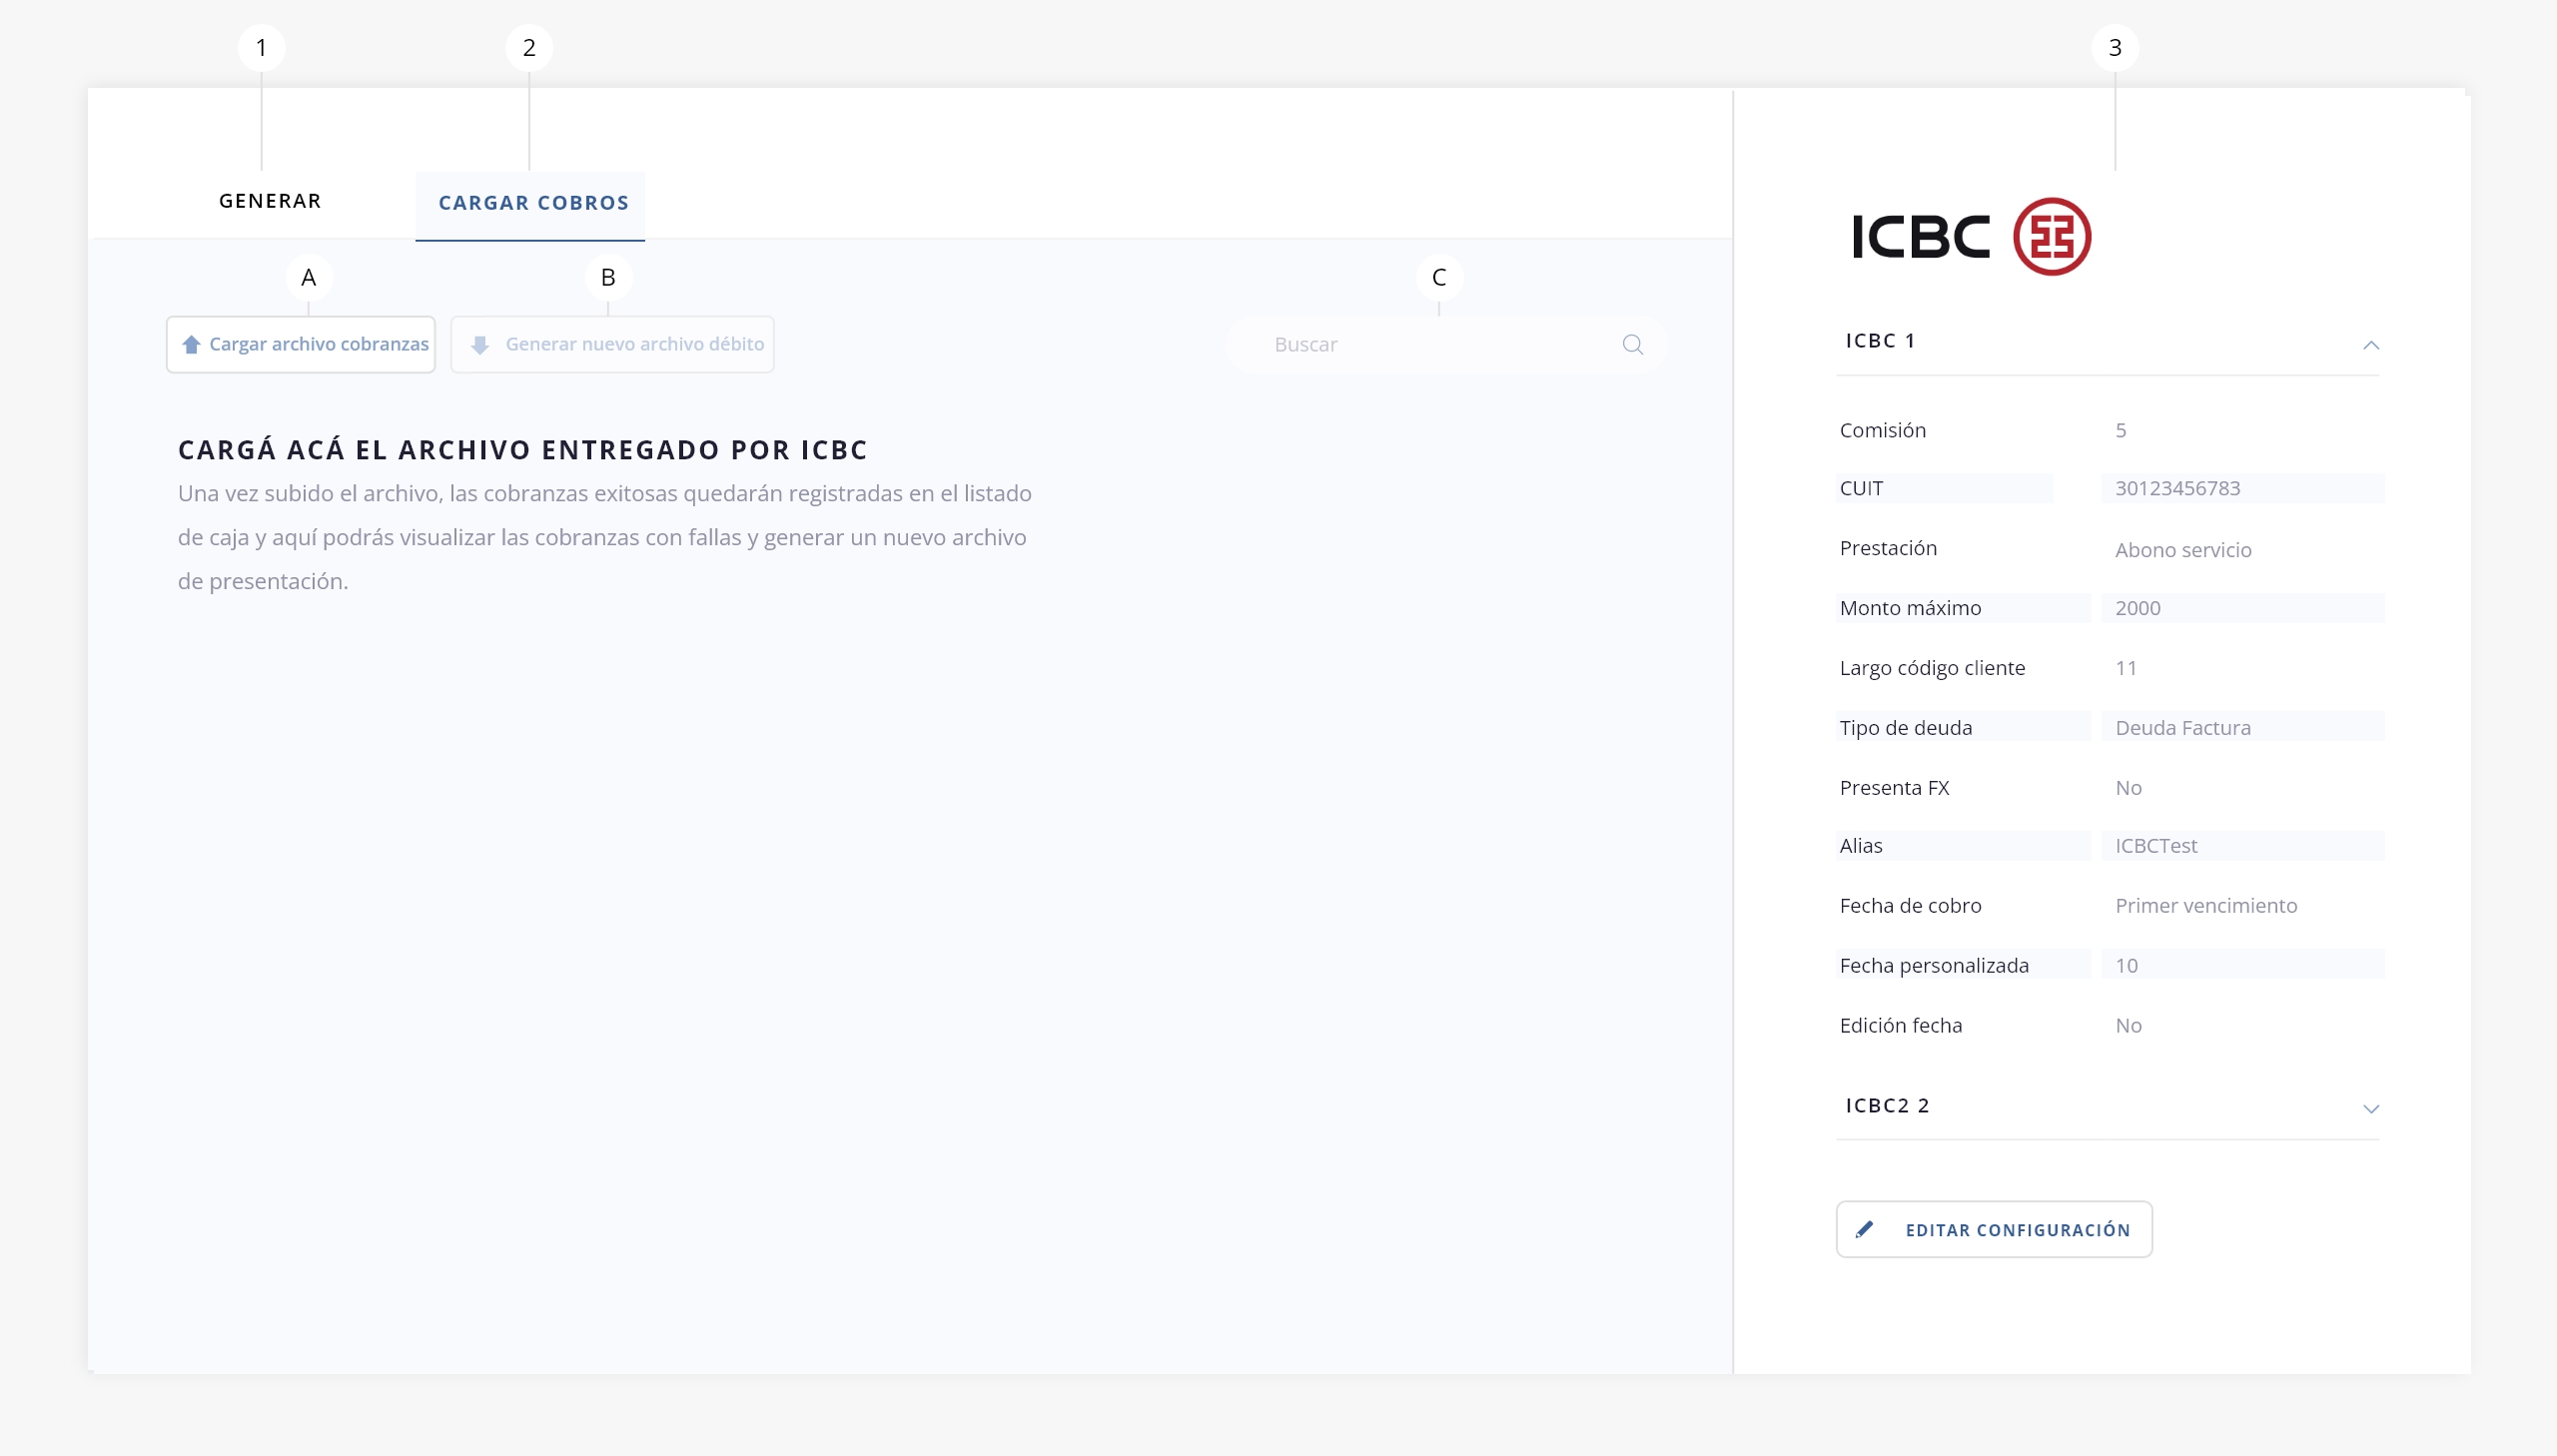Click the Fecha personalizada value 10

[x=2126, y=966]
